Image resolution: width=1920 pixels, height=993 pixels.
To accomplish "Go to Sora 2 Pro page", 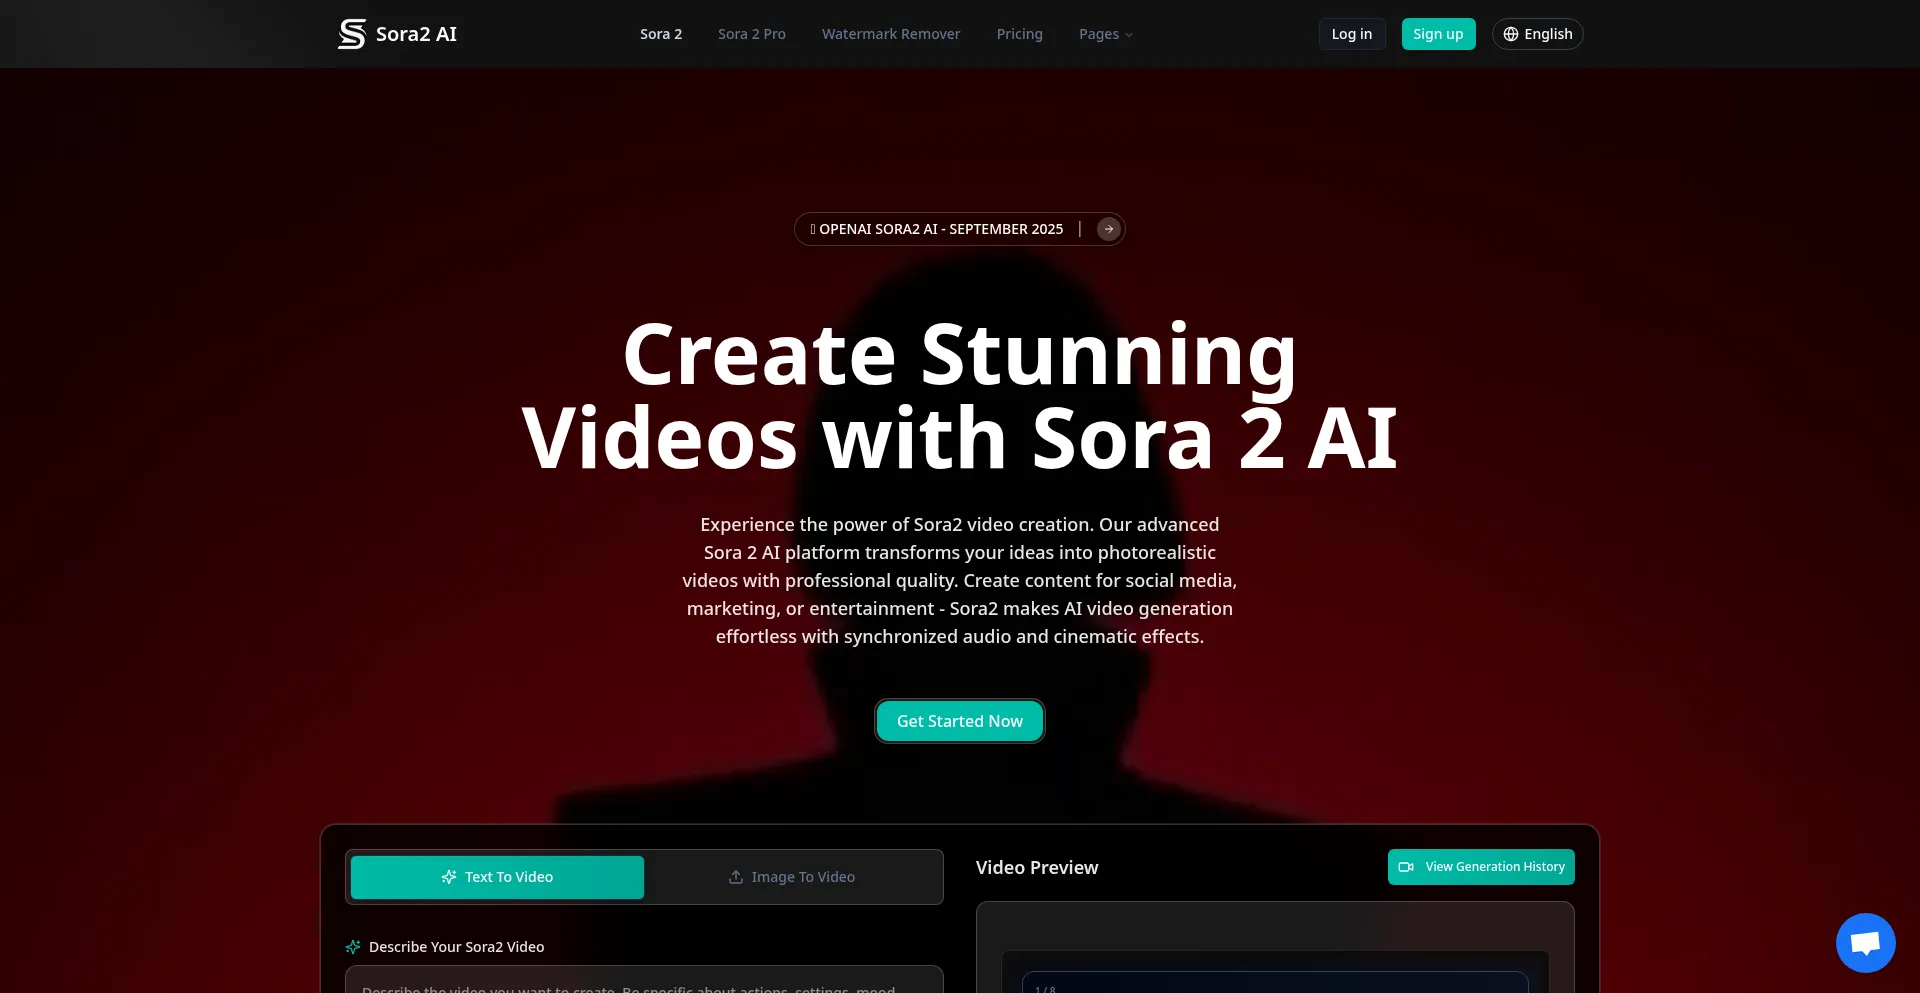I will coord(752,34).
